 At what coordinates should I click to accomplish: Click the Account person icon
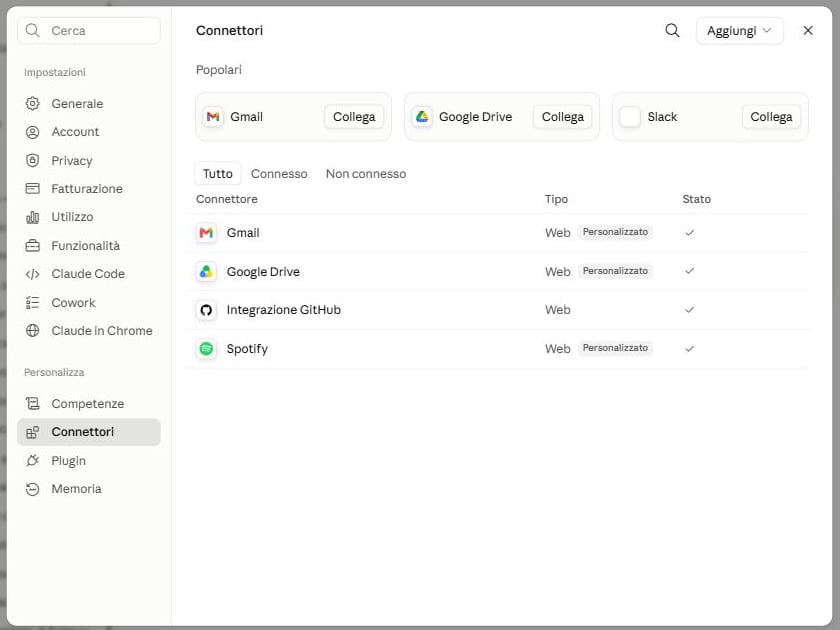33,132
